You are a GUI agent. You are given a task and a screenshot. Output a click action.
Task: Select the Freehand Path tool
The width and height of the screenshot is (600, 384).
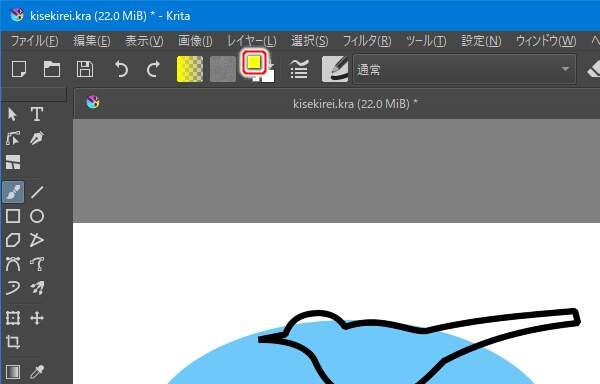(37, 264)
